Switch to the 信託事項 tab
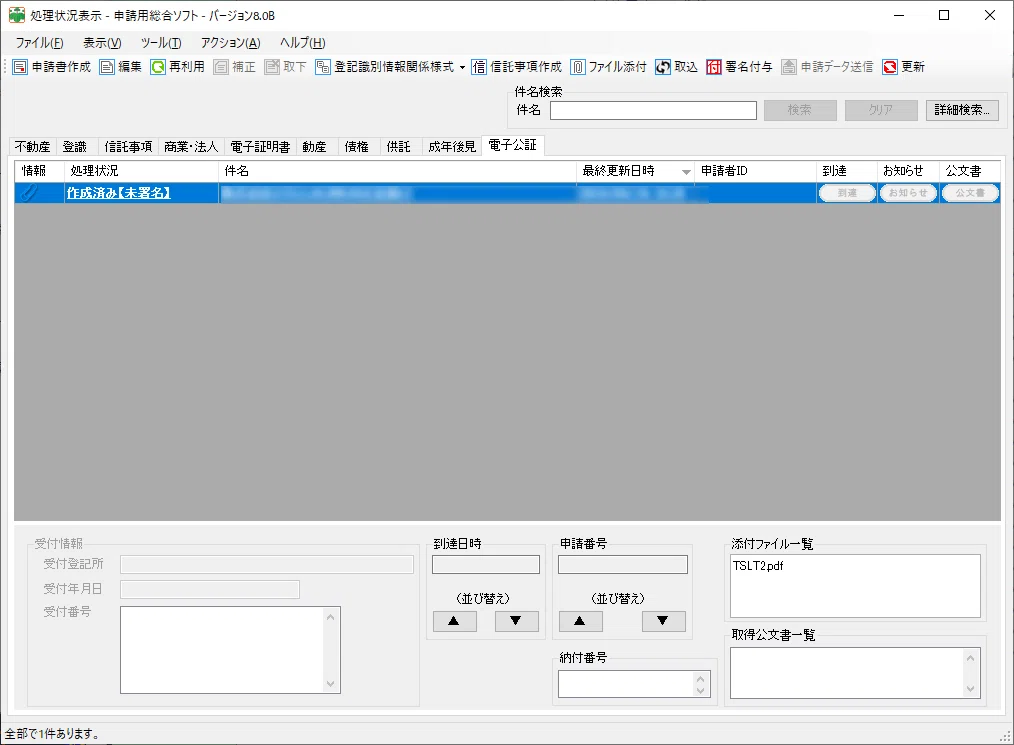The image size is (1014, 745). [x=128, y=147]
